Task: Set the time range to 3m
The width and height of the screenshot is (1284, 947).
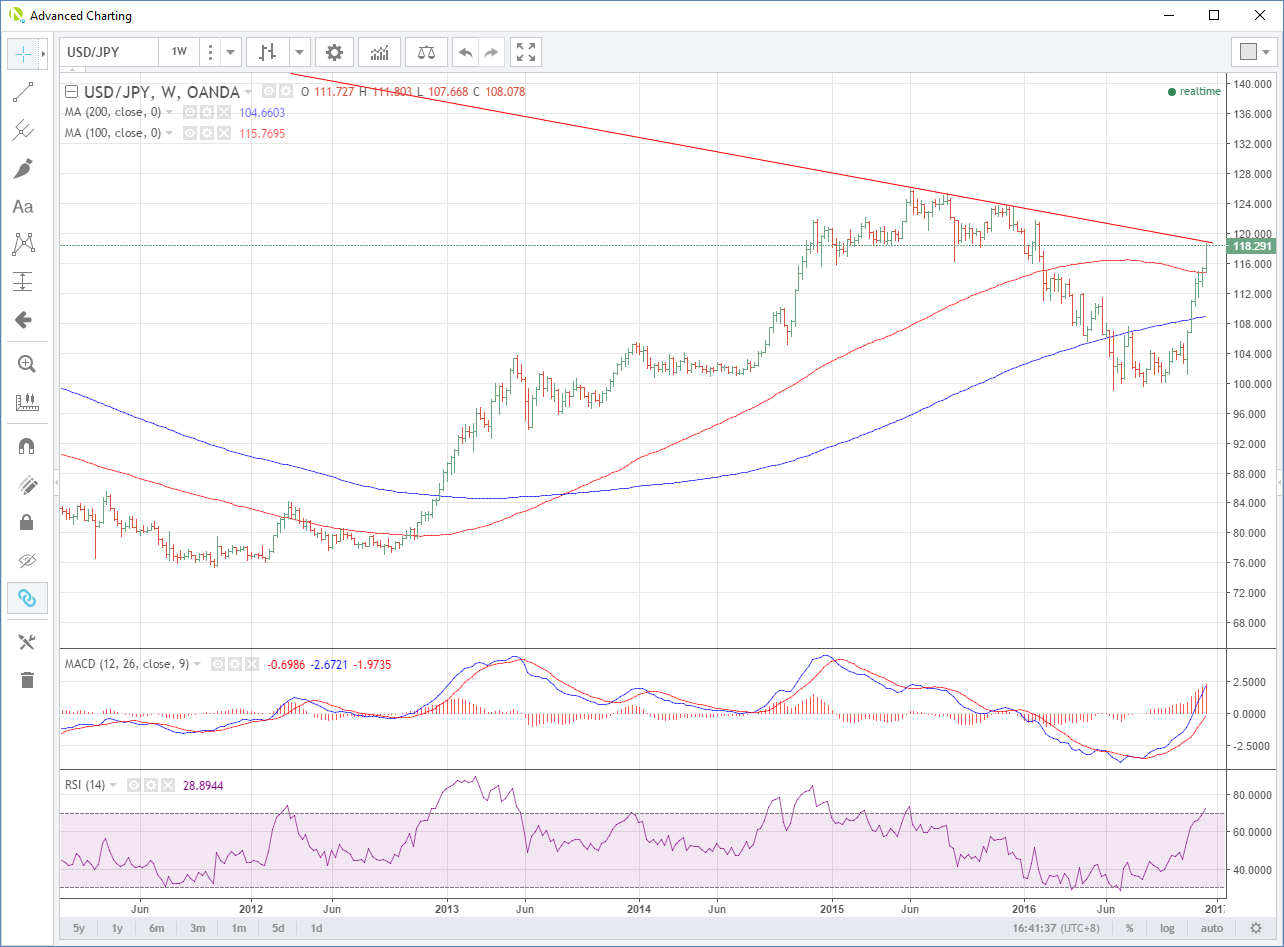Action: 198,928
